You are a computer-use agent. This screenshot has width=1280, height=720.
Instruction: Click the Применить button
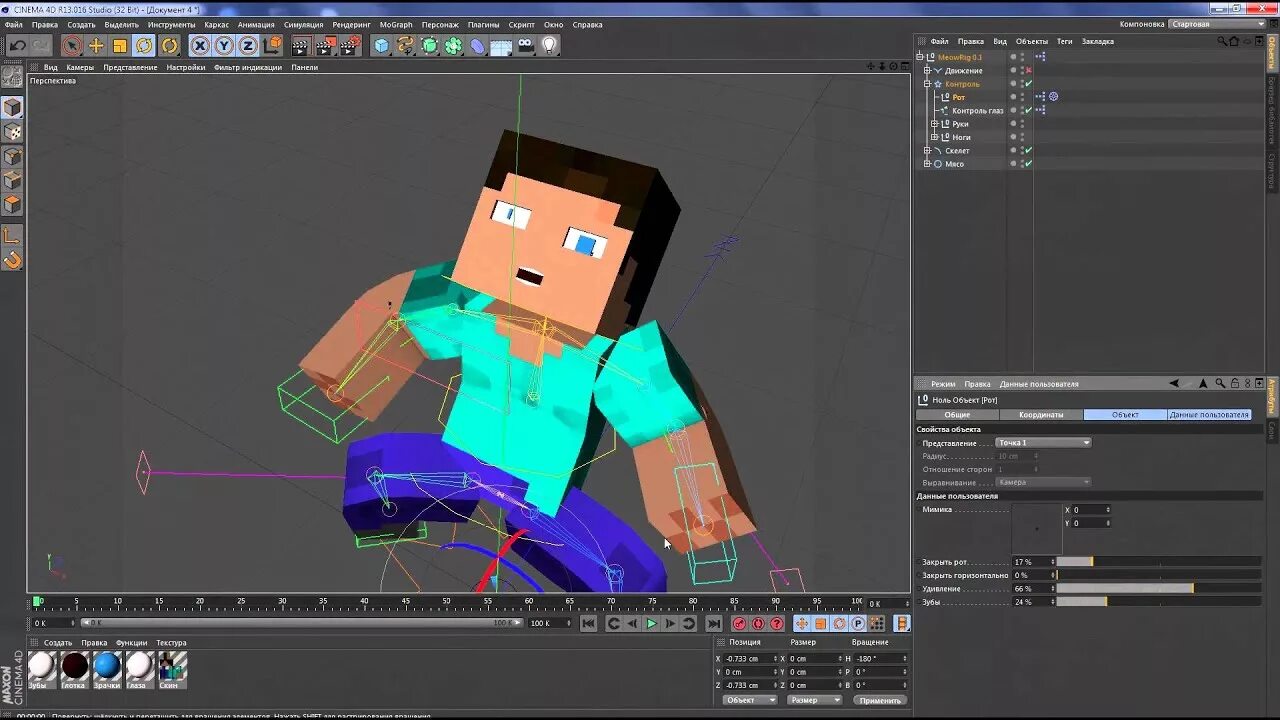tap(880, 700)
